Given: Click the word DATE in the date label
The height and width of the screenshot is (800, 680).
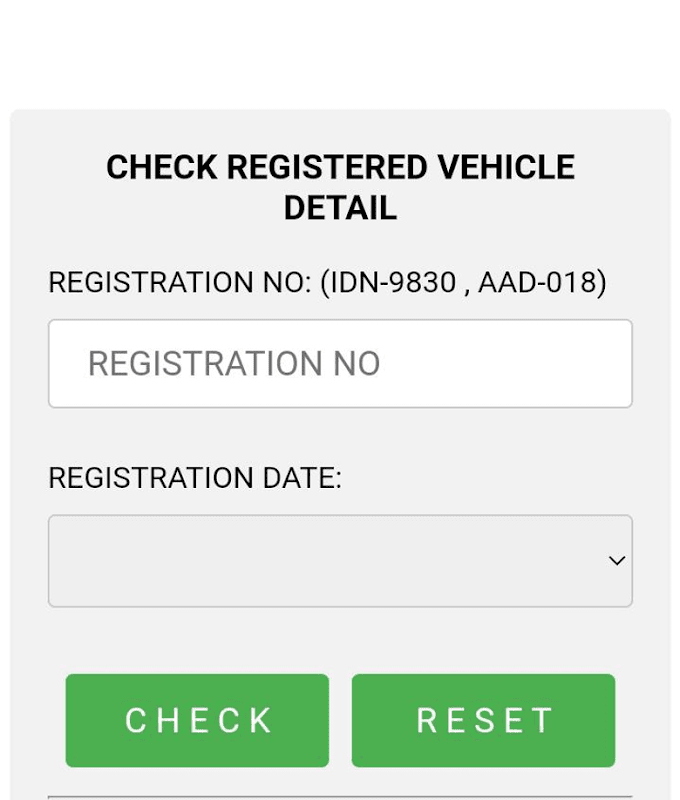Looking at the screenshot, I should tap(302, 478).
